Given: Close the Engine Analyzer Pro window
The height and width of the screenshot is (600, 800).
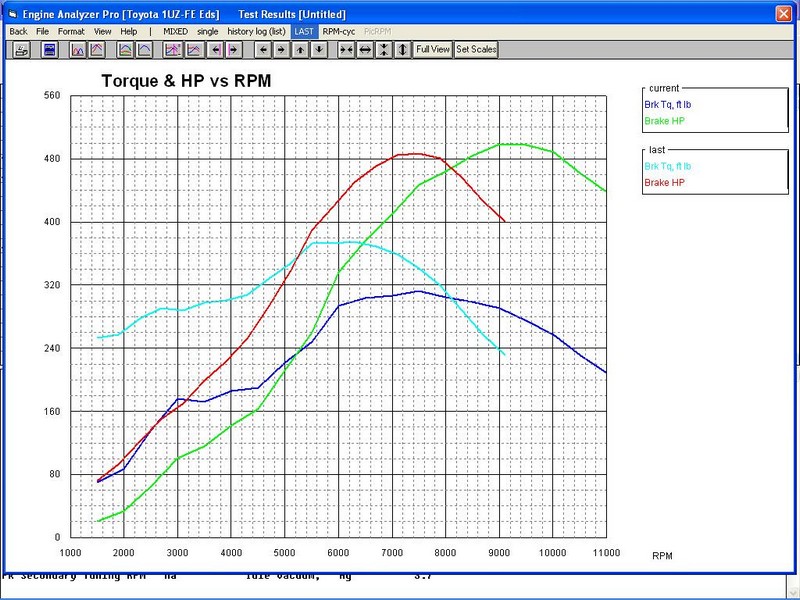Looking at the screenshot, I should [783, 14].
